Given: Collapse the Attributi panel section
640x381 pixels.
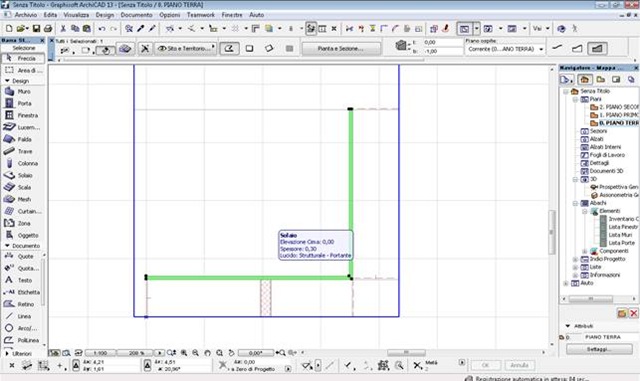Looking at the screenshot, I should [x=568, y=326].
